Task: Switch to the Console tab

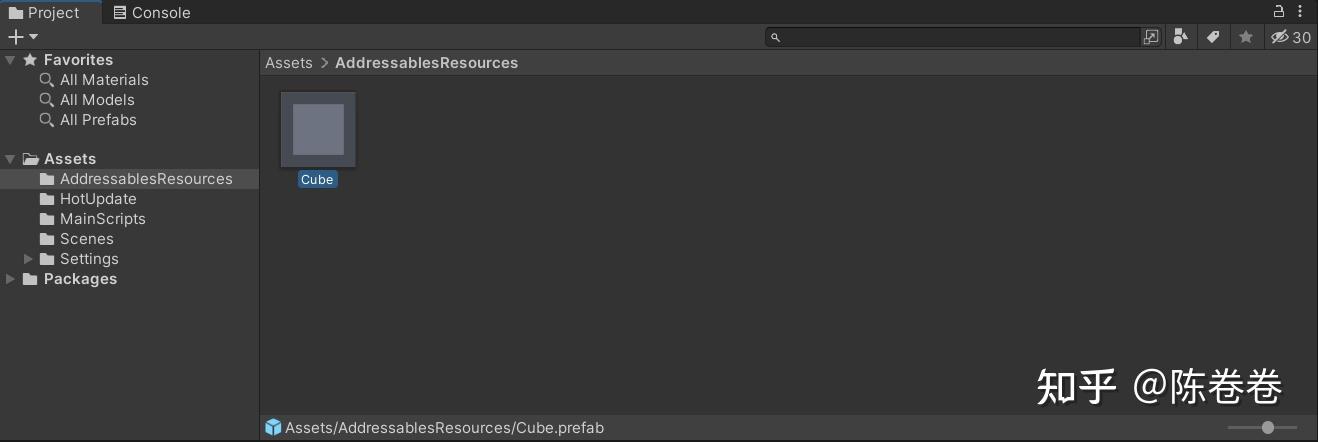Action: tap(151, 13)
